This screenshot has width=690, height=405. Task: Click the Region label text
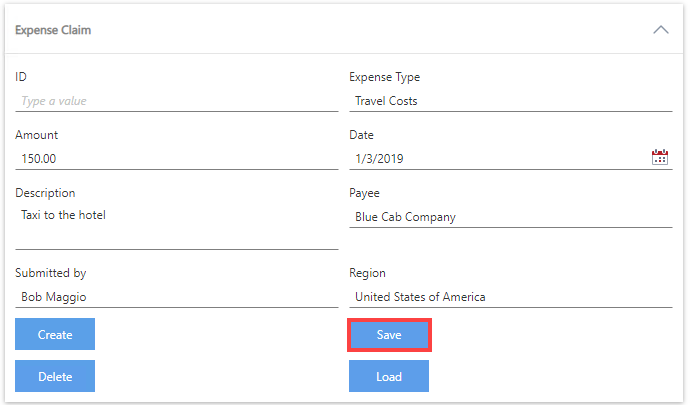367,273
